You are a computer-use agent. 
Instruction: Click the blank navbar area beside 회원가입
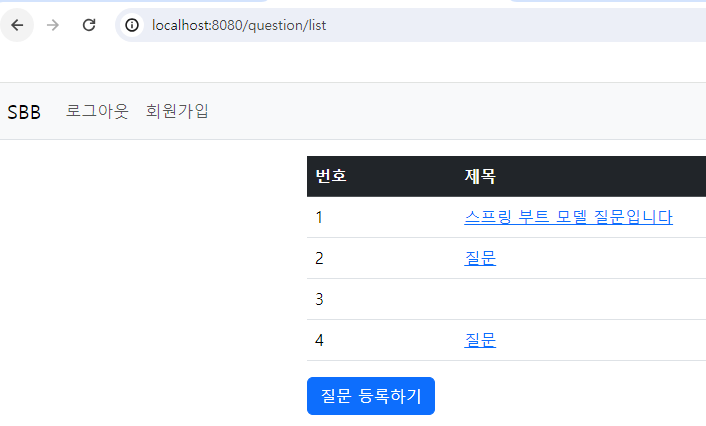[x=457, y=111]
